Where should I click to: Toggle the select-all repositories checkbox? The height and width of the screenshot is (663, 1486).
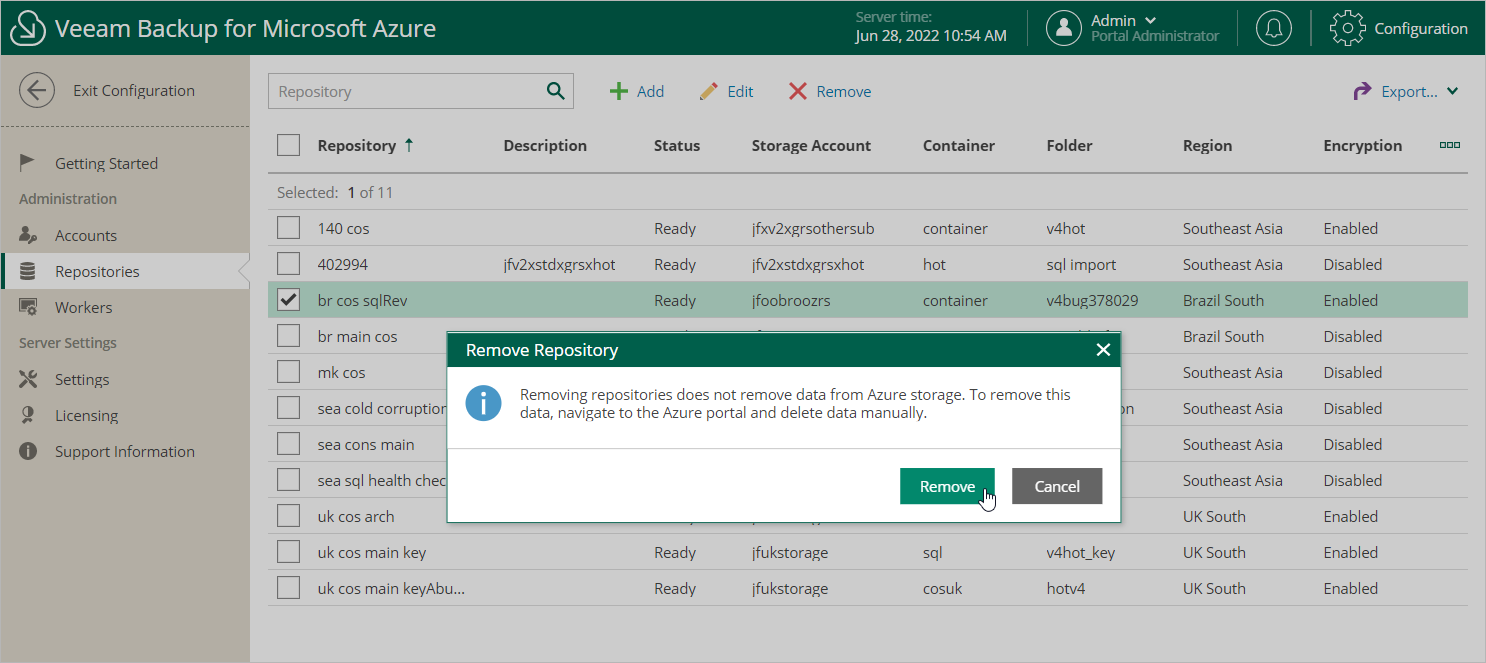coord(289,145)
